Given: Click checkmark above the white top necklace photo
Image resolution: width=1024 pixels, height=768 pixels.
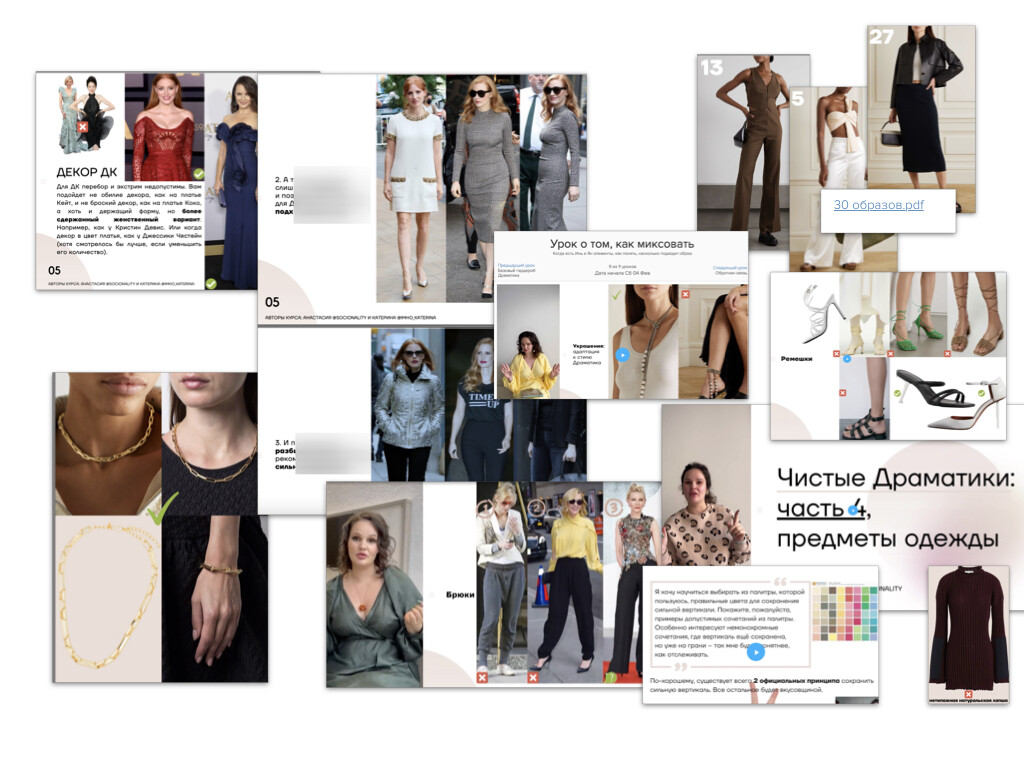Looking at the screenshot, I should click(x=616, y=294).
